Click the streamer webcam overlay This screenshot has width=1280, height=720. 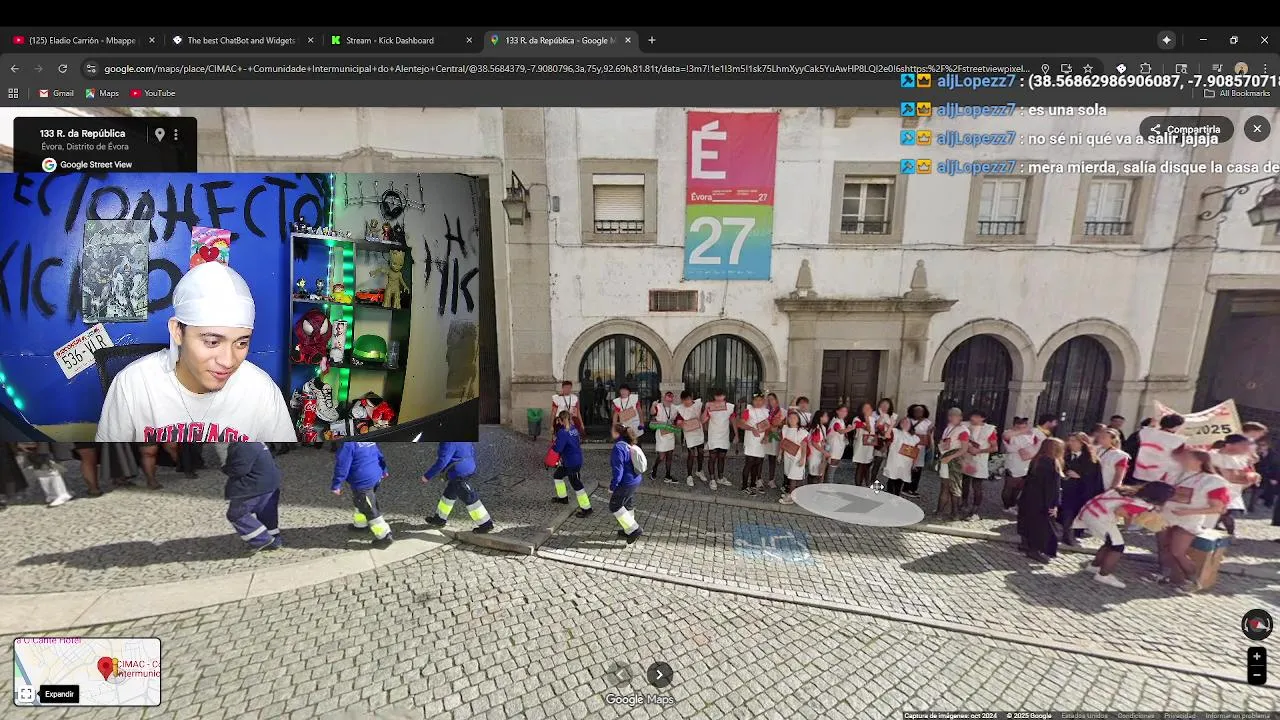coord(239,307)
